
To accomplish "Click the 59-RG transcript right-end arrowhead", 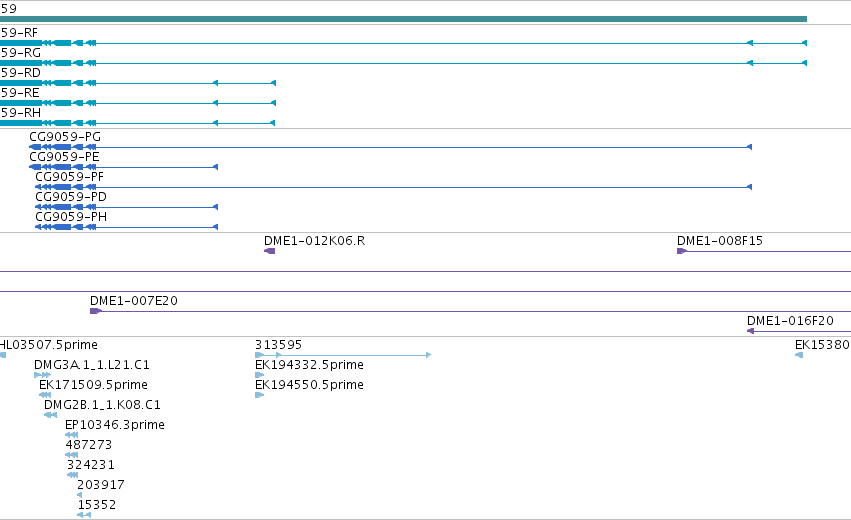I will coord(804,63).
